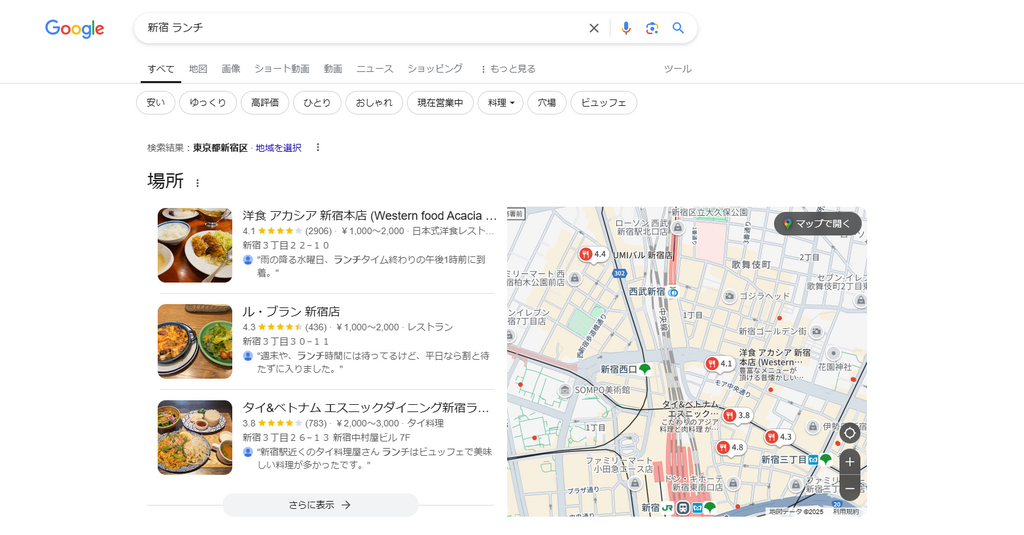Viewport: 1024px width, 535px height.
Task: Click the 西武新宿 station icon on map
Action: (673, 292)
